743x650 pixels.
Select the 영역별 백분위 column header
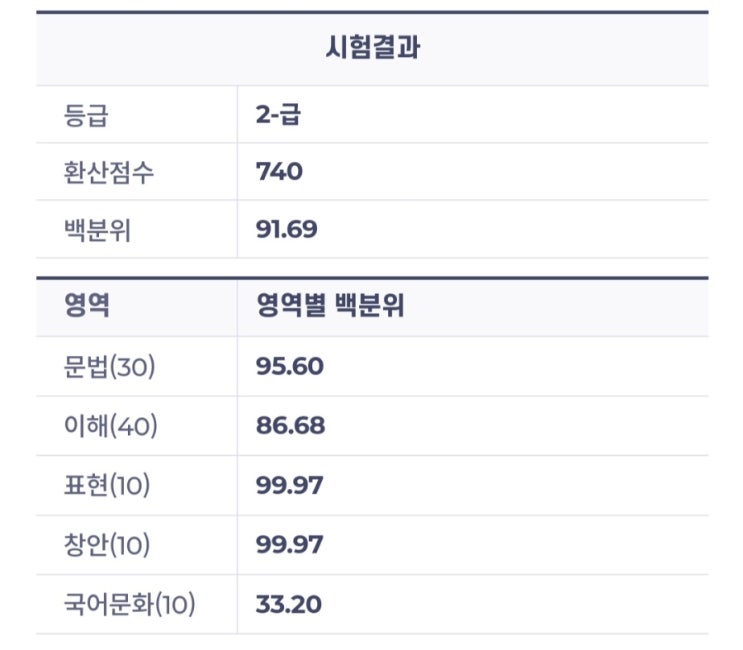[x=329, y=307]
